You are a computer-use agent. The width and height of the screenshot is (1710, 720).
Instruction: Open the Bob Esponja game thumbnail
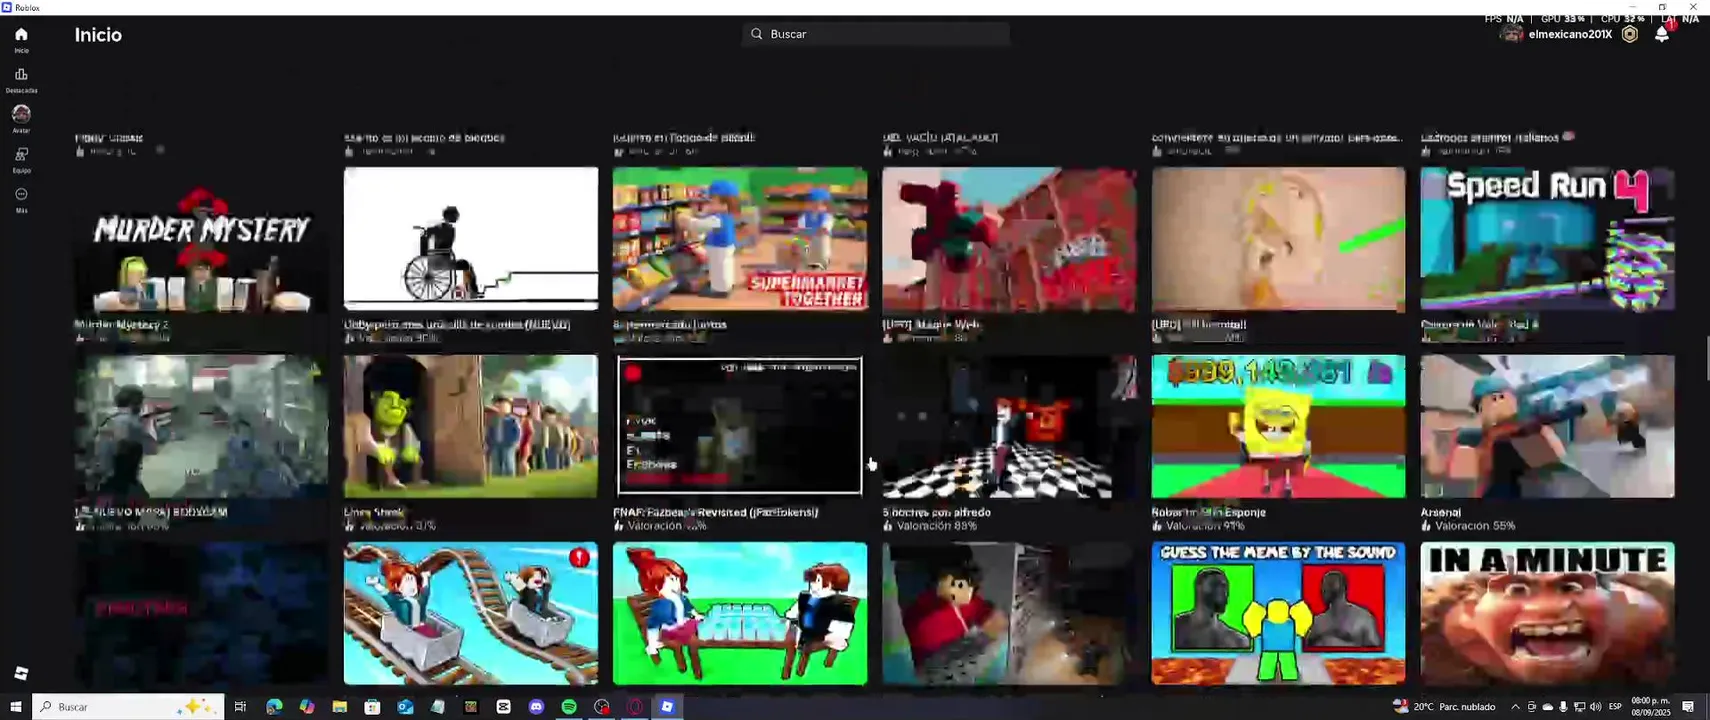coord(1278,426)
